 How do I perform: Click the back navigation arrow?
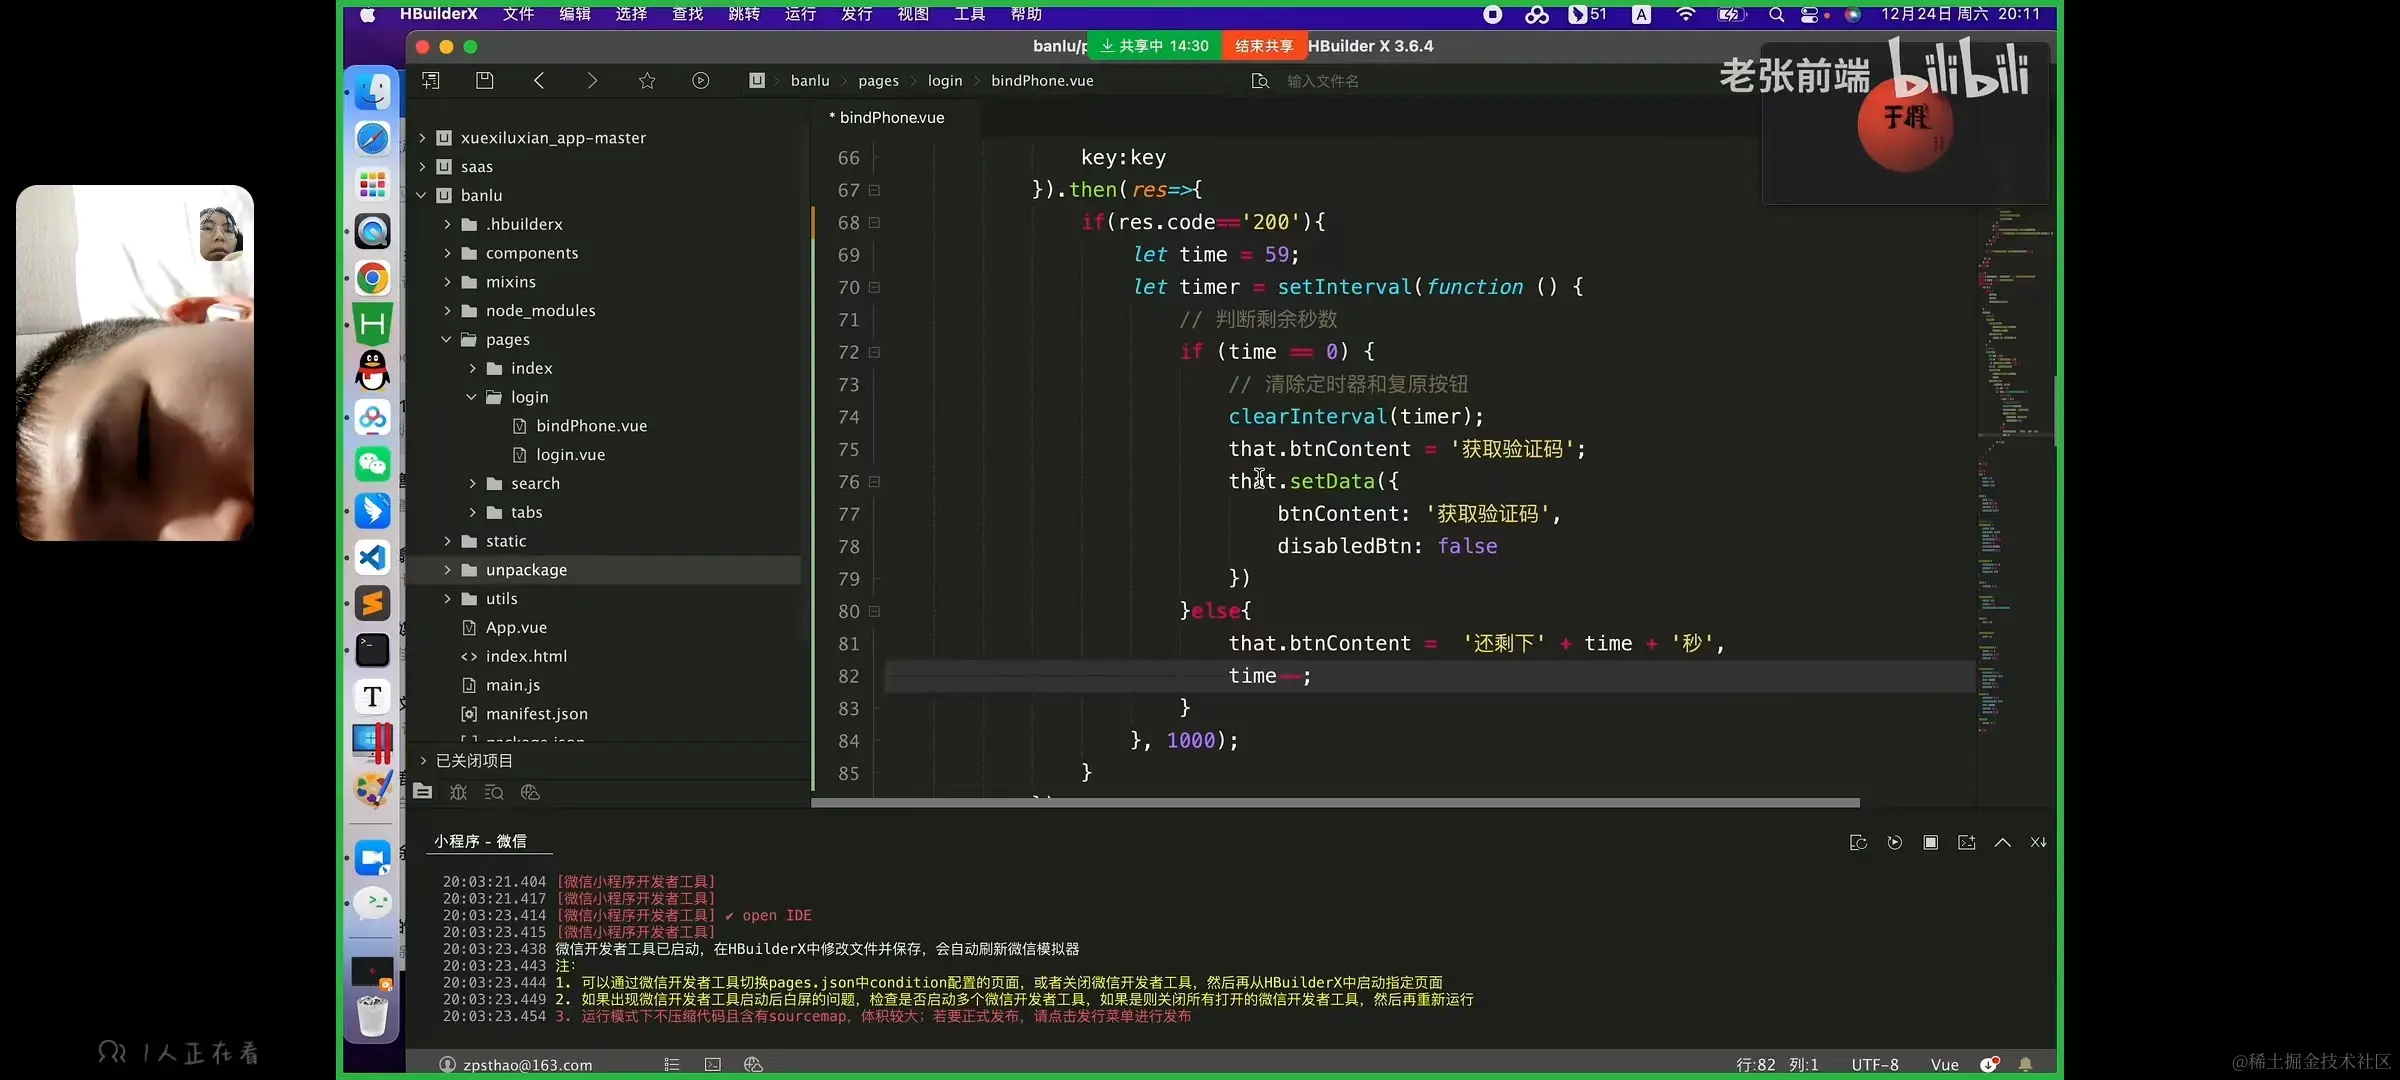pos(539,81)
